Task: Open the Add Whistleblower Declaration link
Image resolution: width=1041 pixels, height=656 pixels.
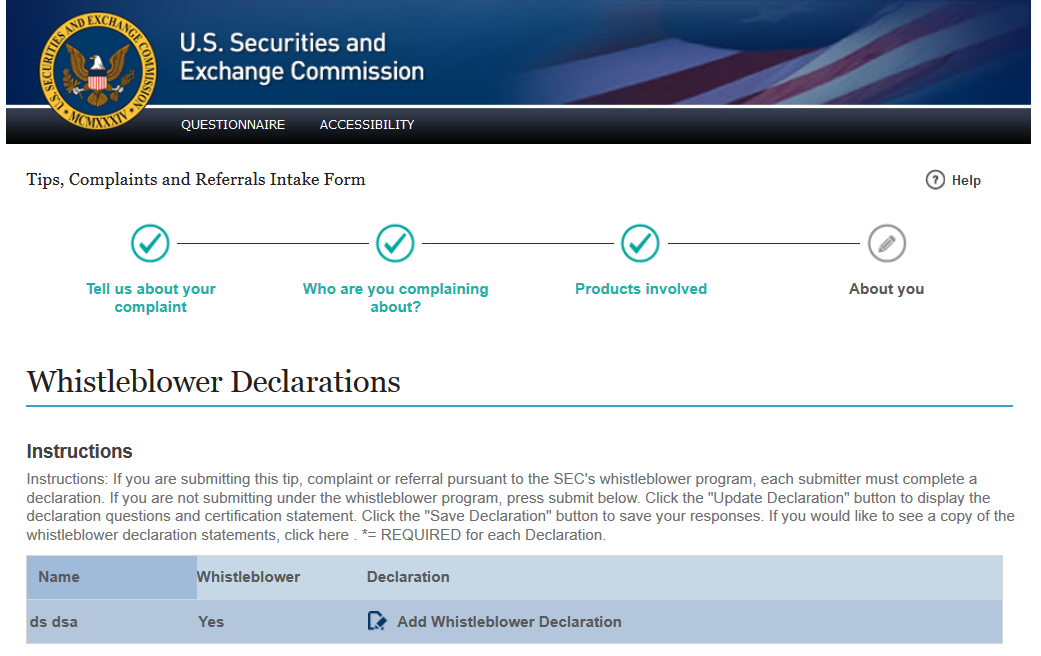Action: pos(509,622)
